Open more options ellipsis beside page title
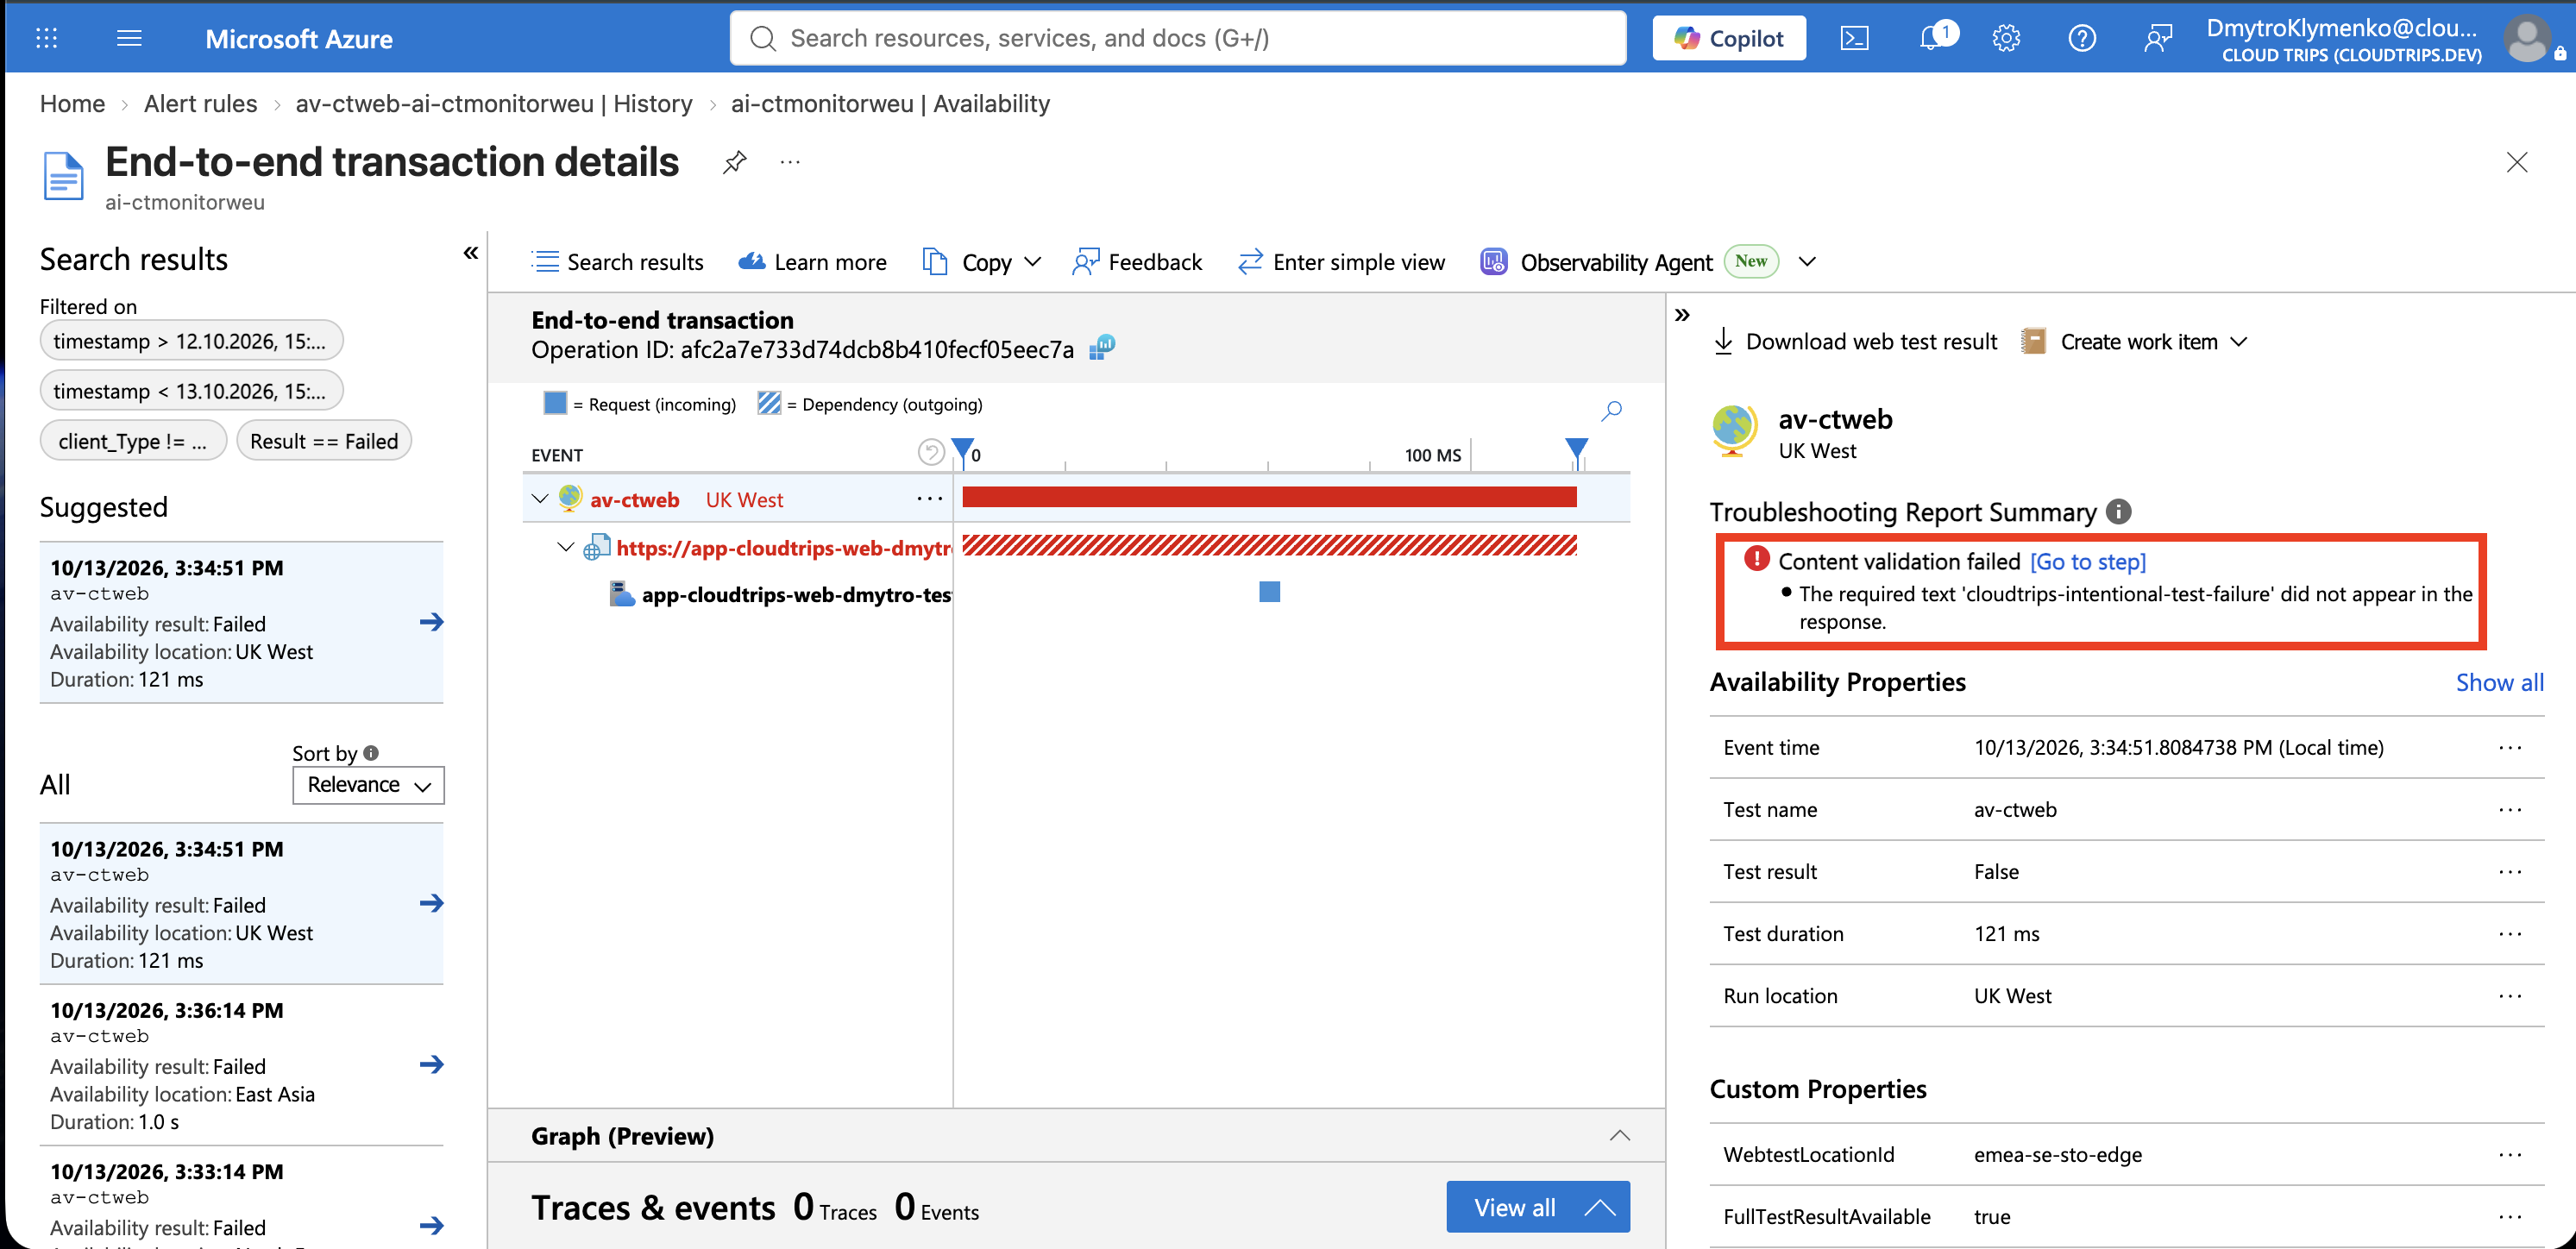The image size is (2576, 1249). tap(790, 162)
